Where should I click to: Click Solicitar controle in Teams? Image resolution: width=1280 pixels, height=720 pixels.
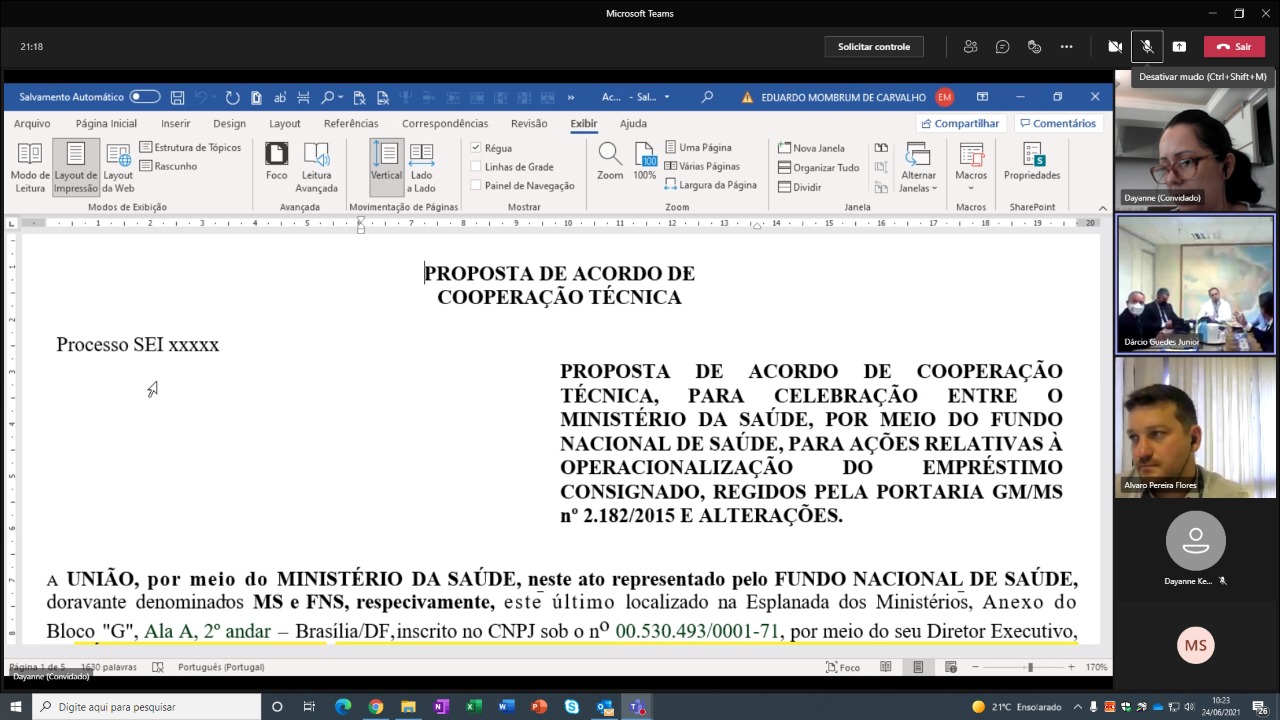click(874, 46)
